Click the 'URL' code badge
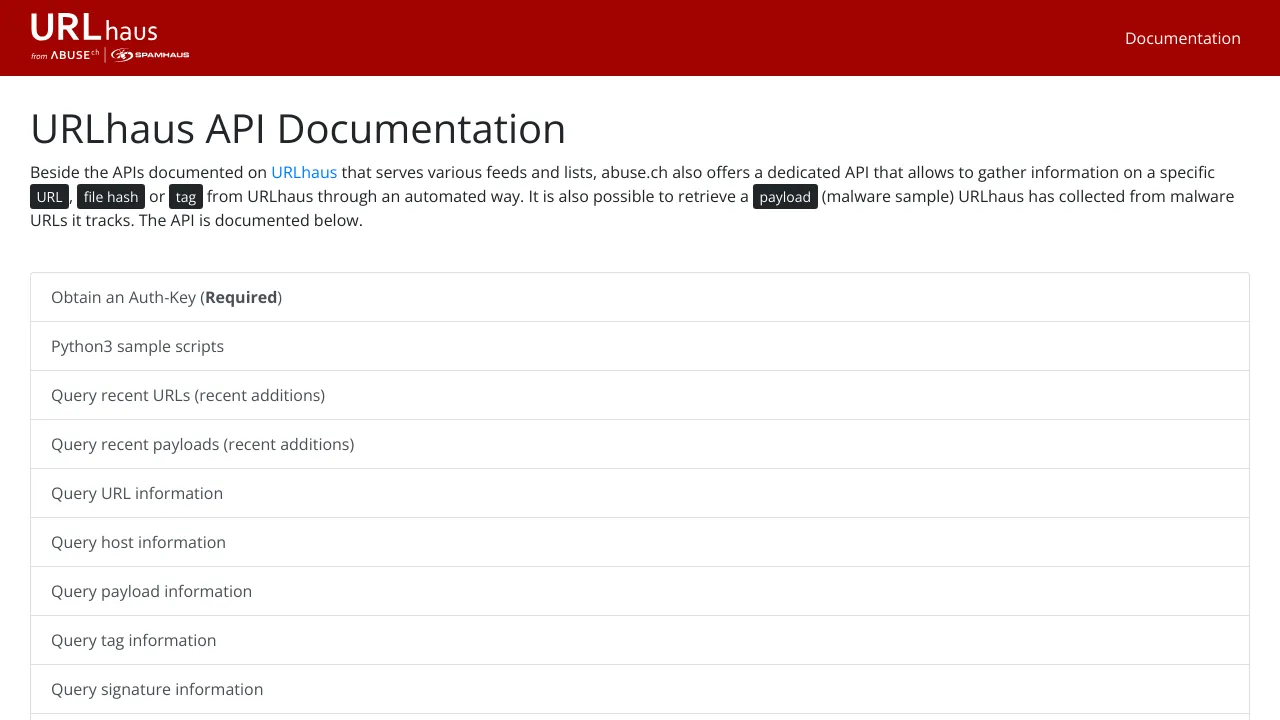Screen dimensions: 1280x720 49,197
